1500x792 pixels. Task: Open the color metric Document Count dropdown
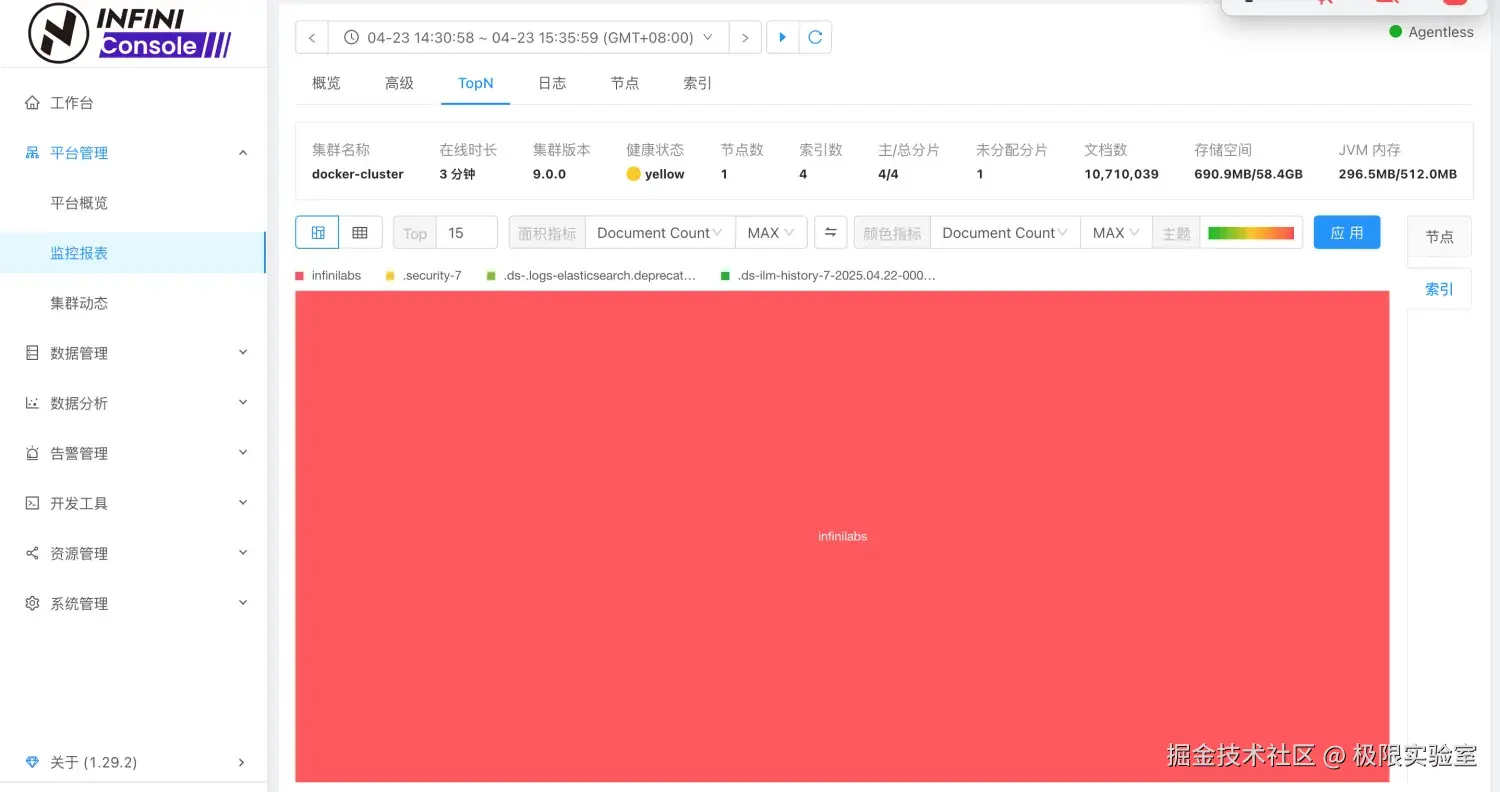pyautogui.click(x=1005, y=232)
